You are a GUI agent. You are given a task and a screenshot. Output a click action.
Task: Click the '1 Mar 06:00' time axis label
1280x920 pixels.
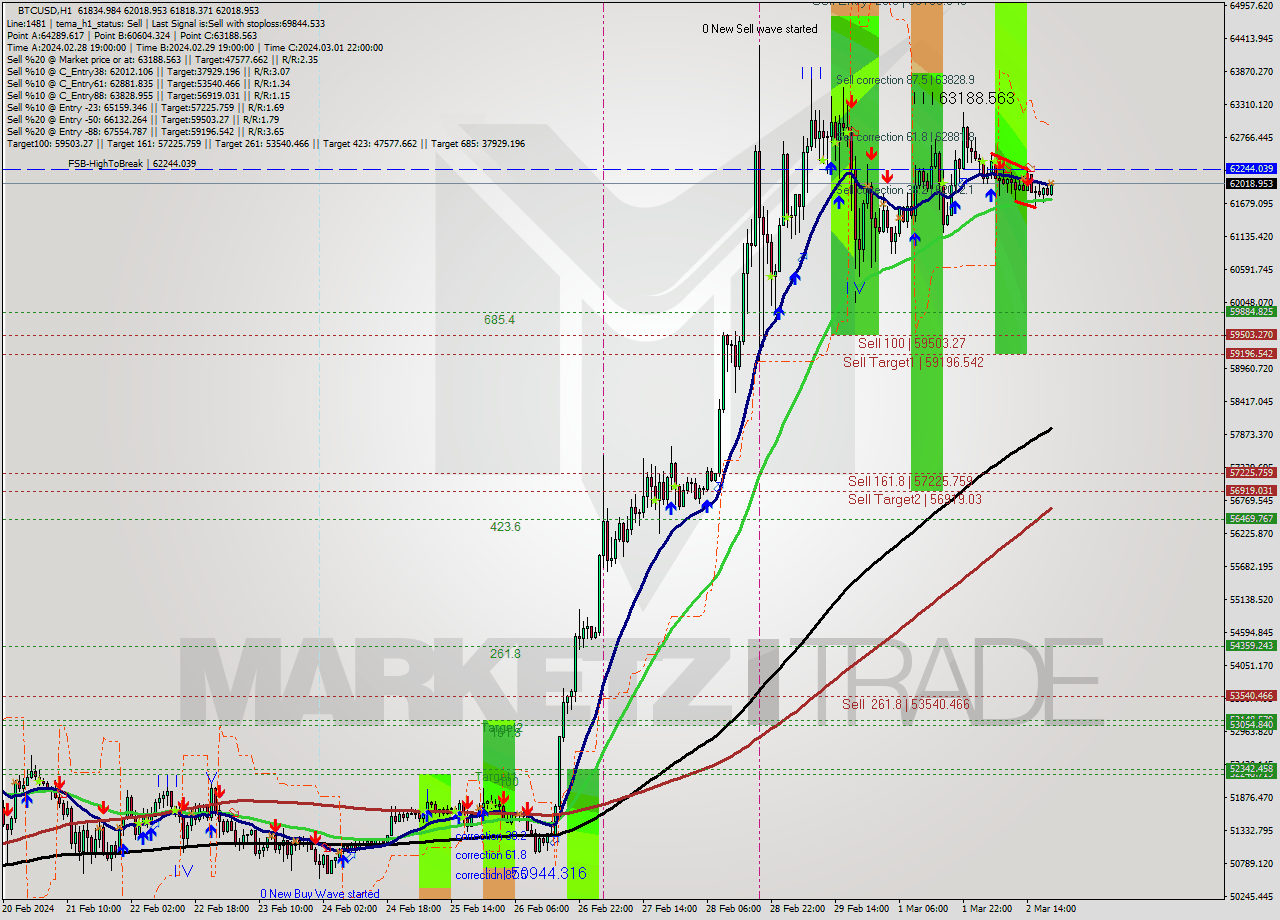click(x=923, y=909)
